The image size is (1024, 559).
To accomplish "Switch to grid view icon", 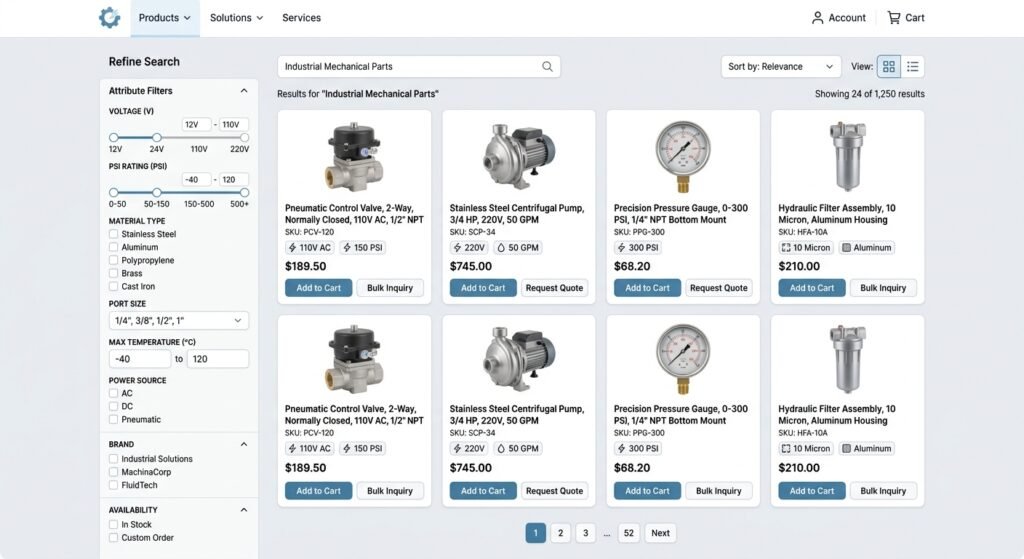I will point(889,67).
